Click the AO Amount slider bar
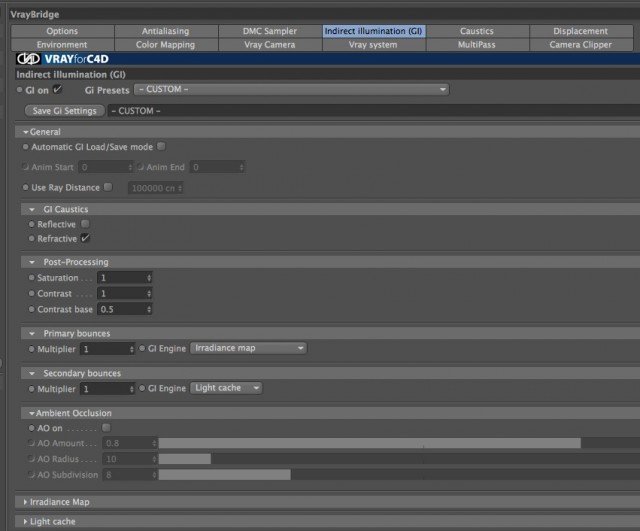640x531 pixels. click(399, 443)
